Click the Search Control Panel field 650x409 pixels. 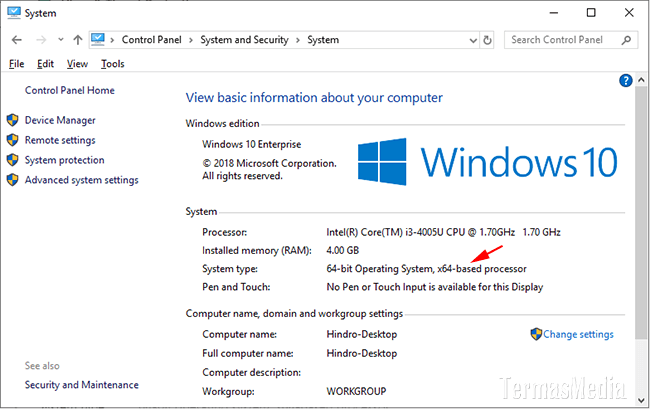571,40
